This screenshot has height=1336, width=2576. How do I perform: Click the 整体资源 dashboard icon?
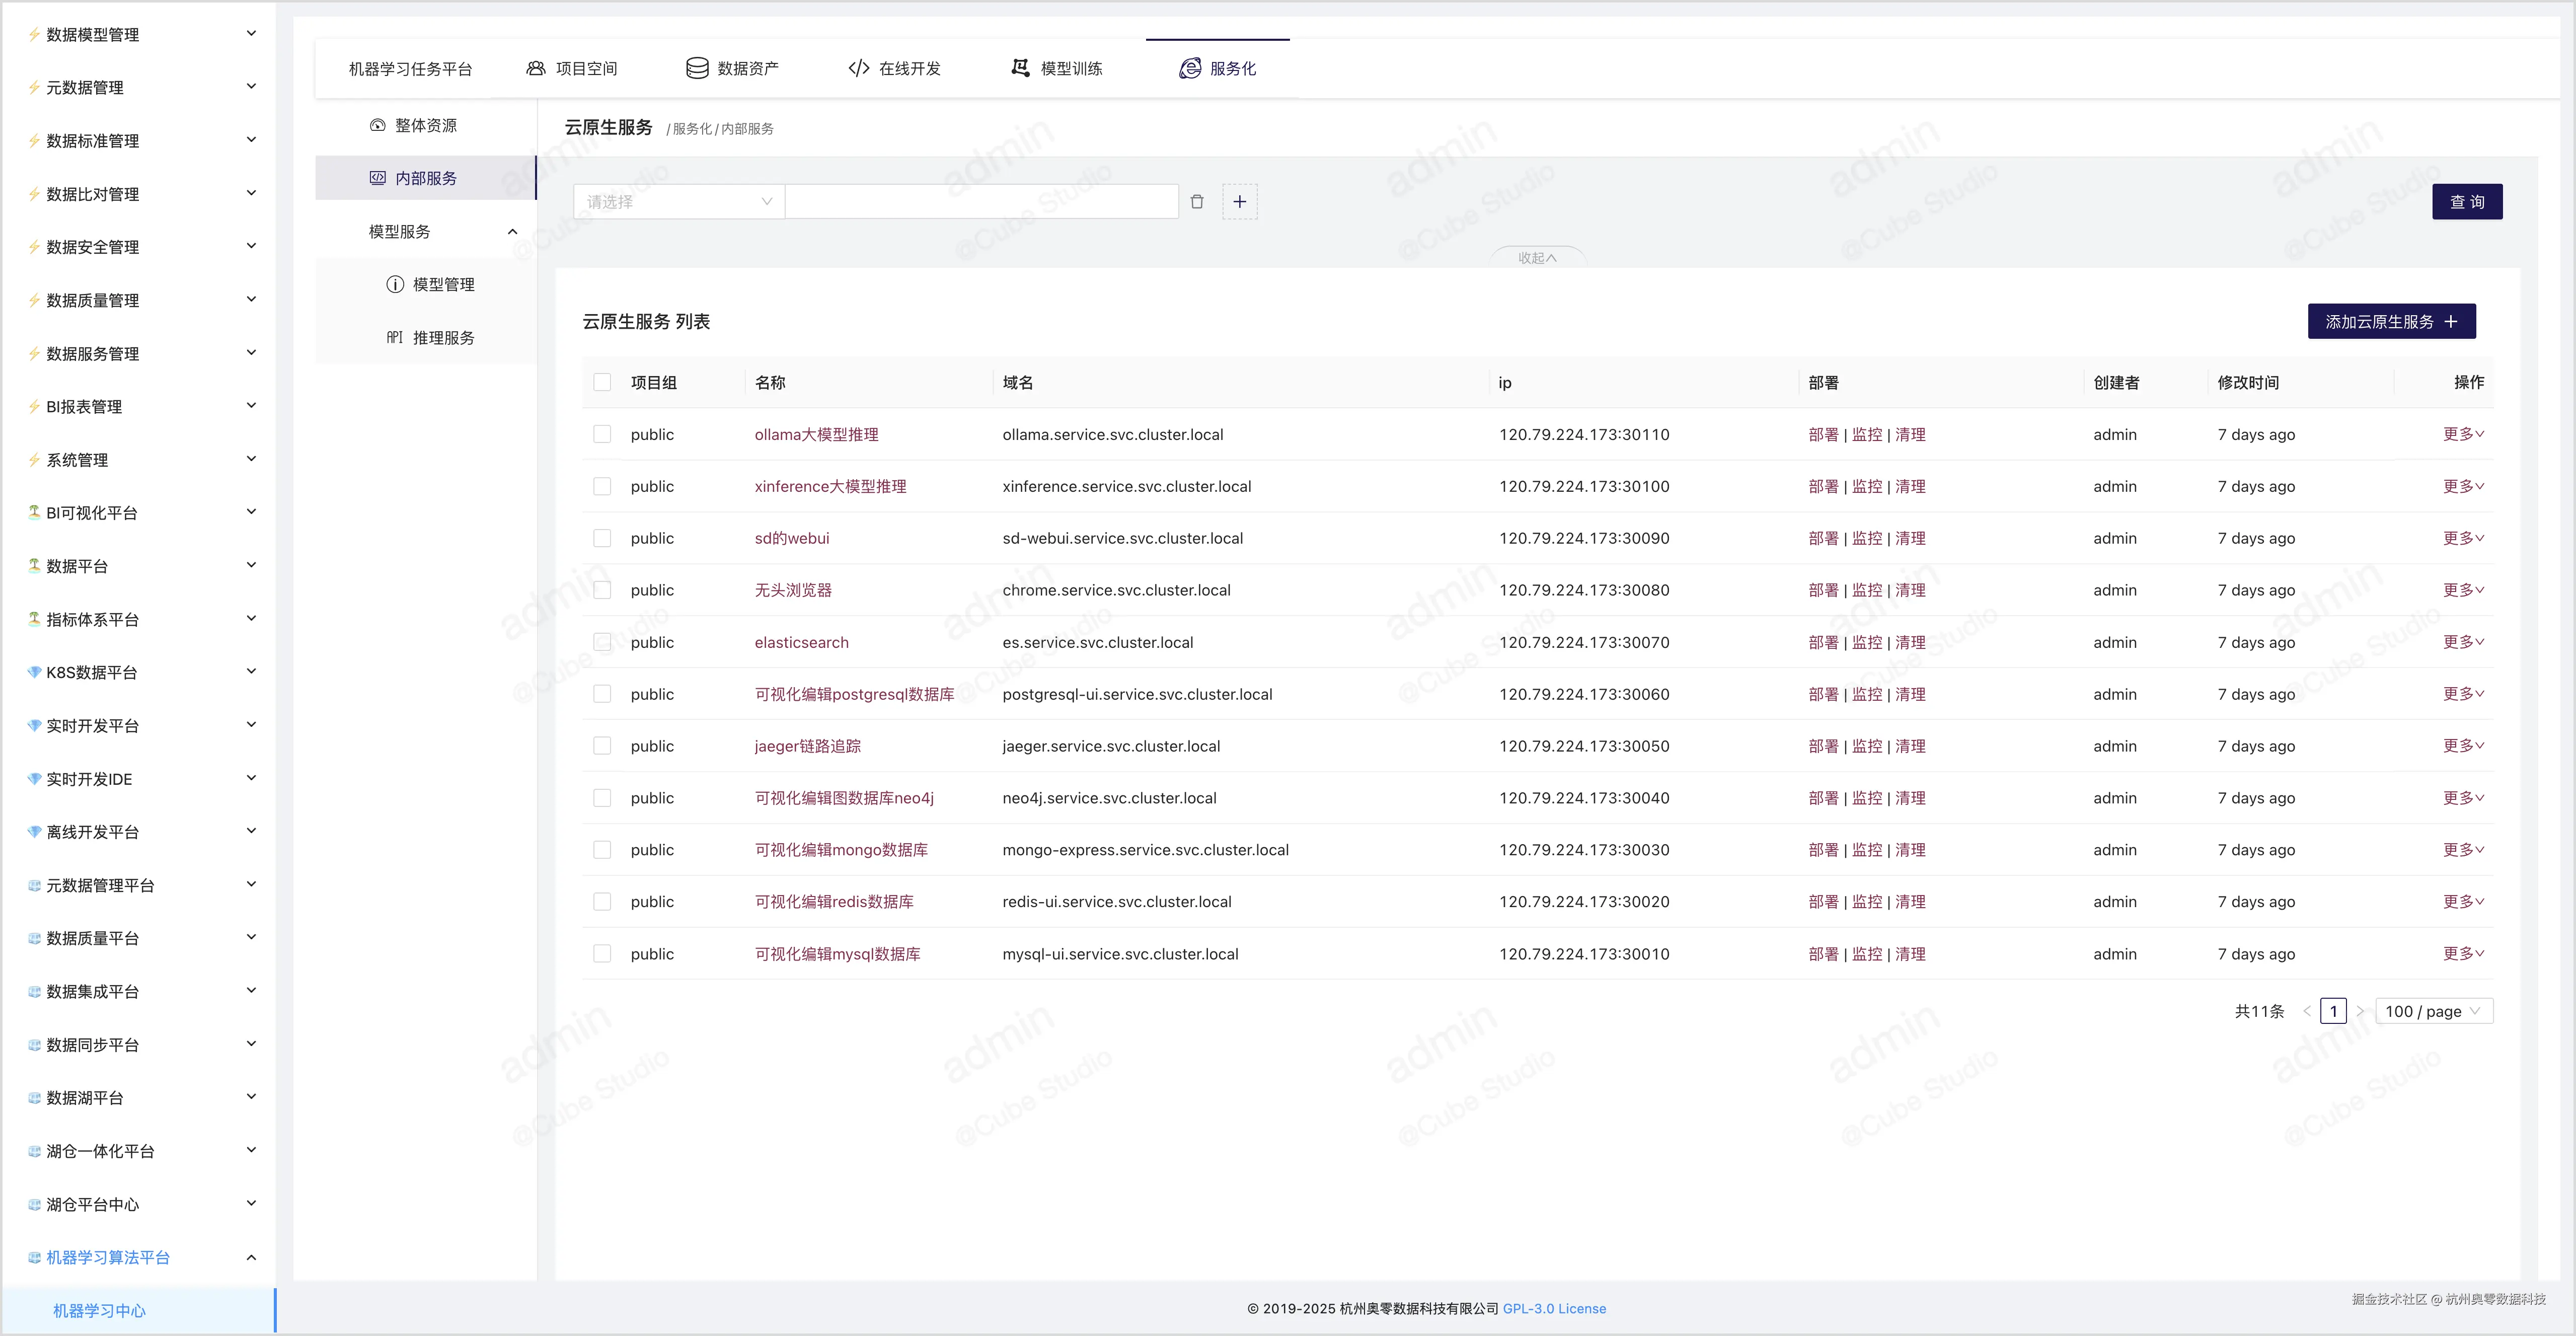[377, 125]
